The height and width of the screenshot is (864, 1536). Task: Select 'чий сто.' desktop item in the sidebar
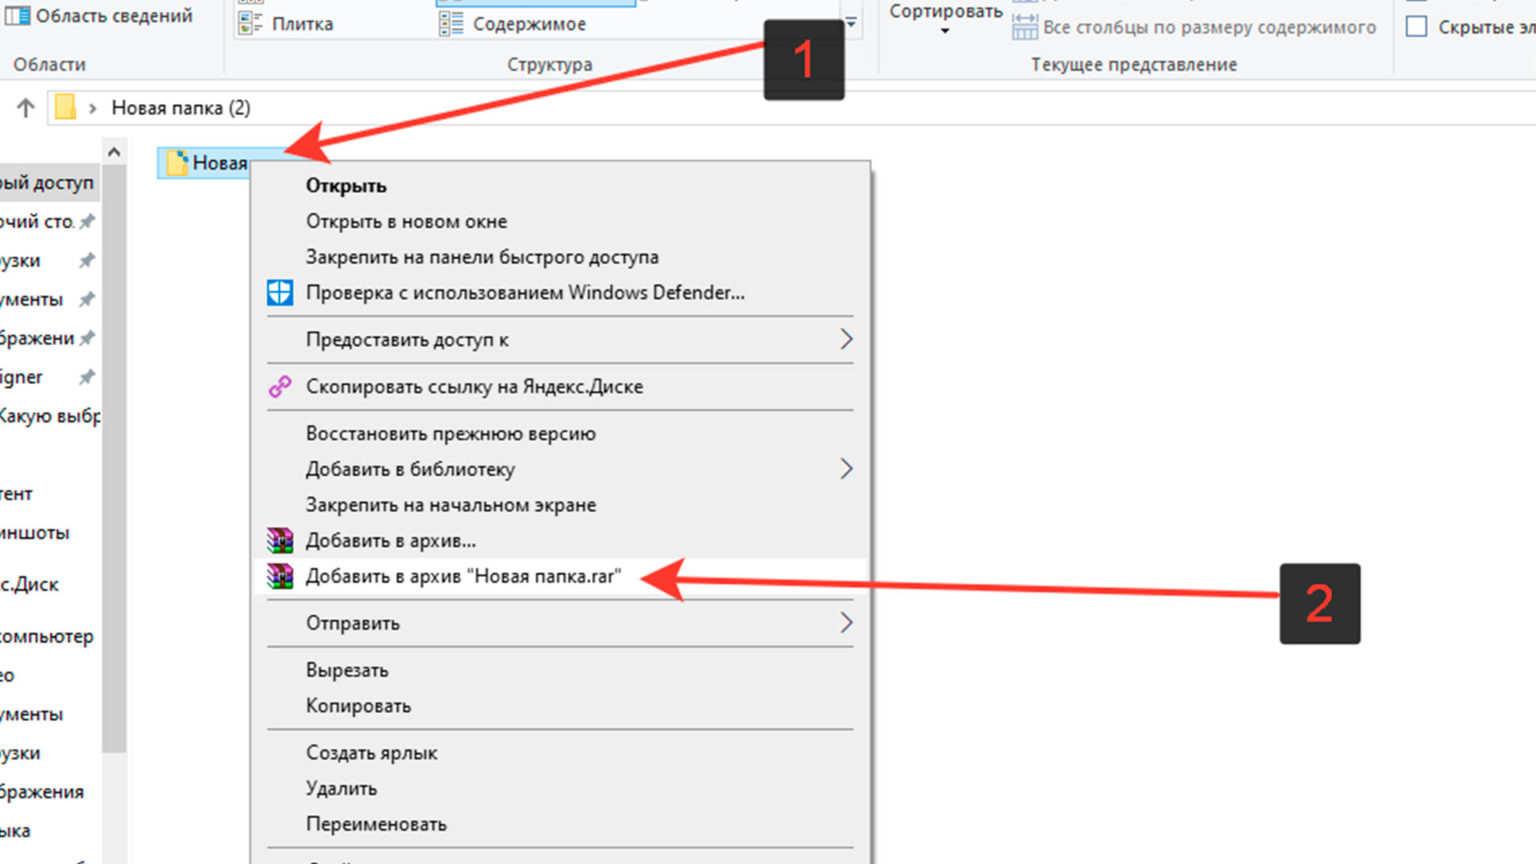click(37, 222)
